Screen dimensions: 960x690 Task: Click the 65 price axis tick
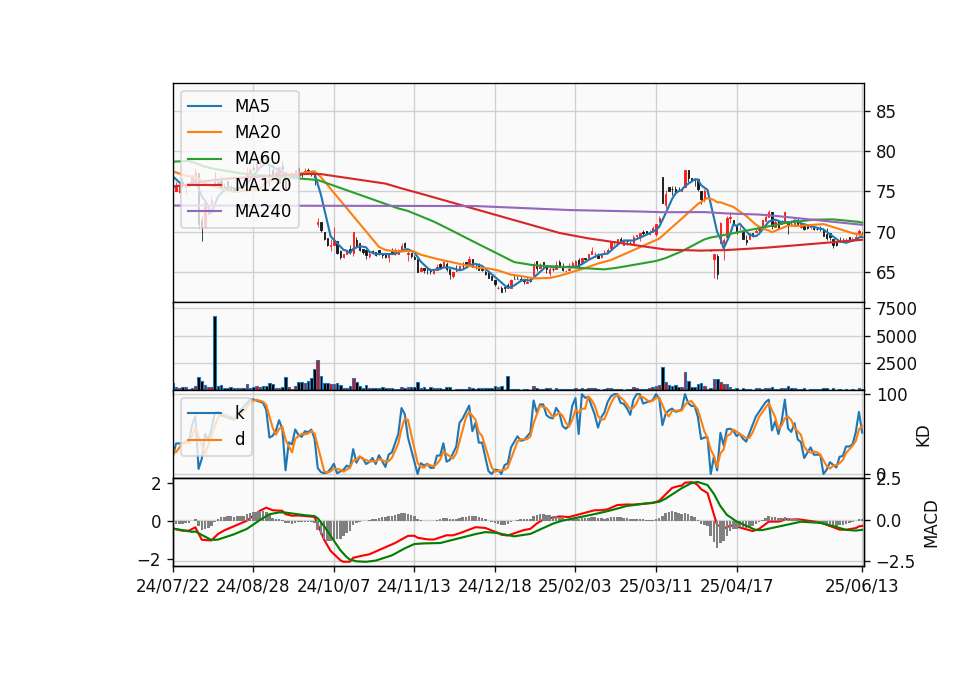coord(885,272)
